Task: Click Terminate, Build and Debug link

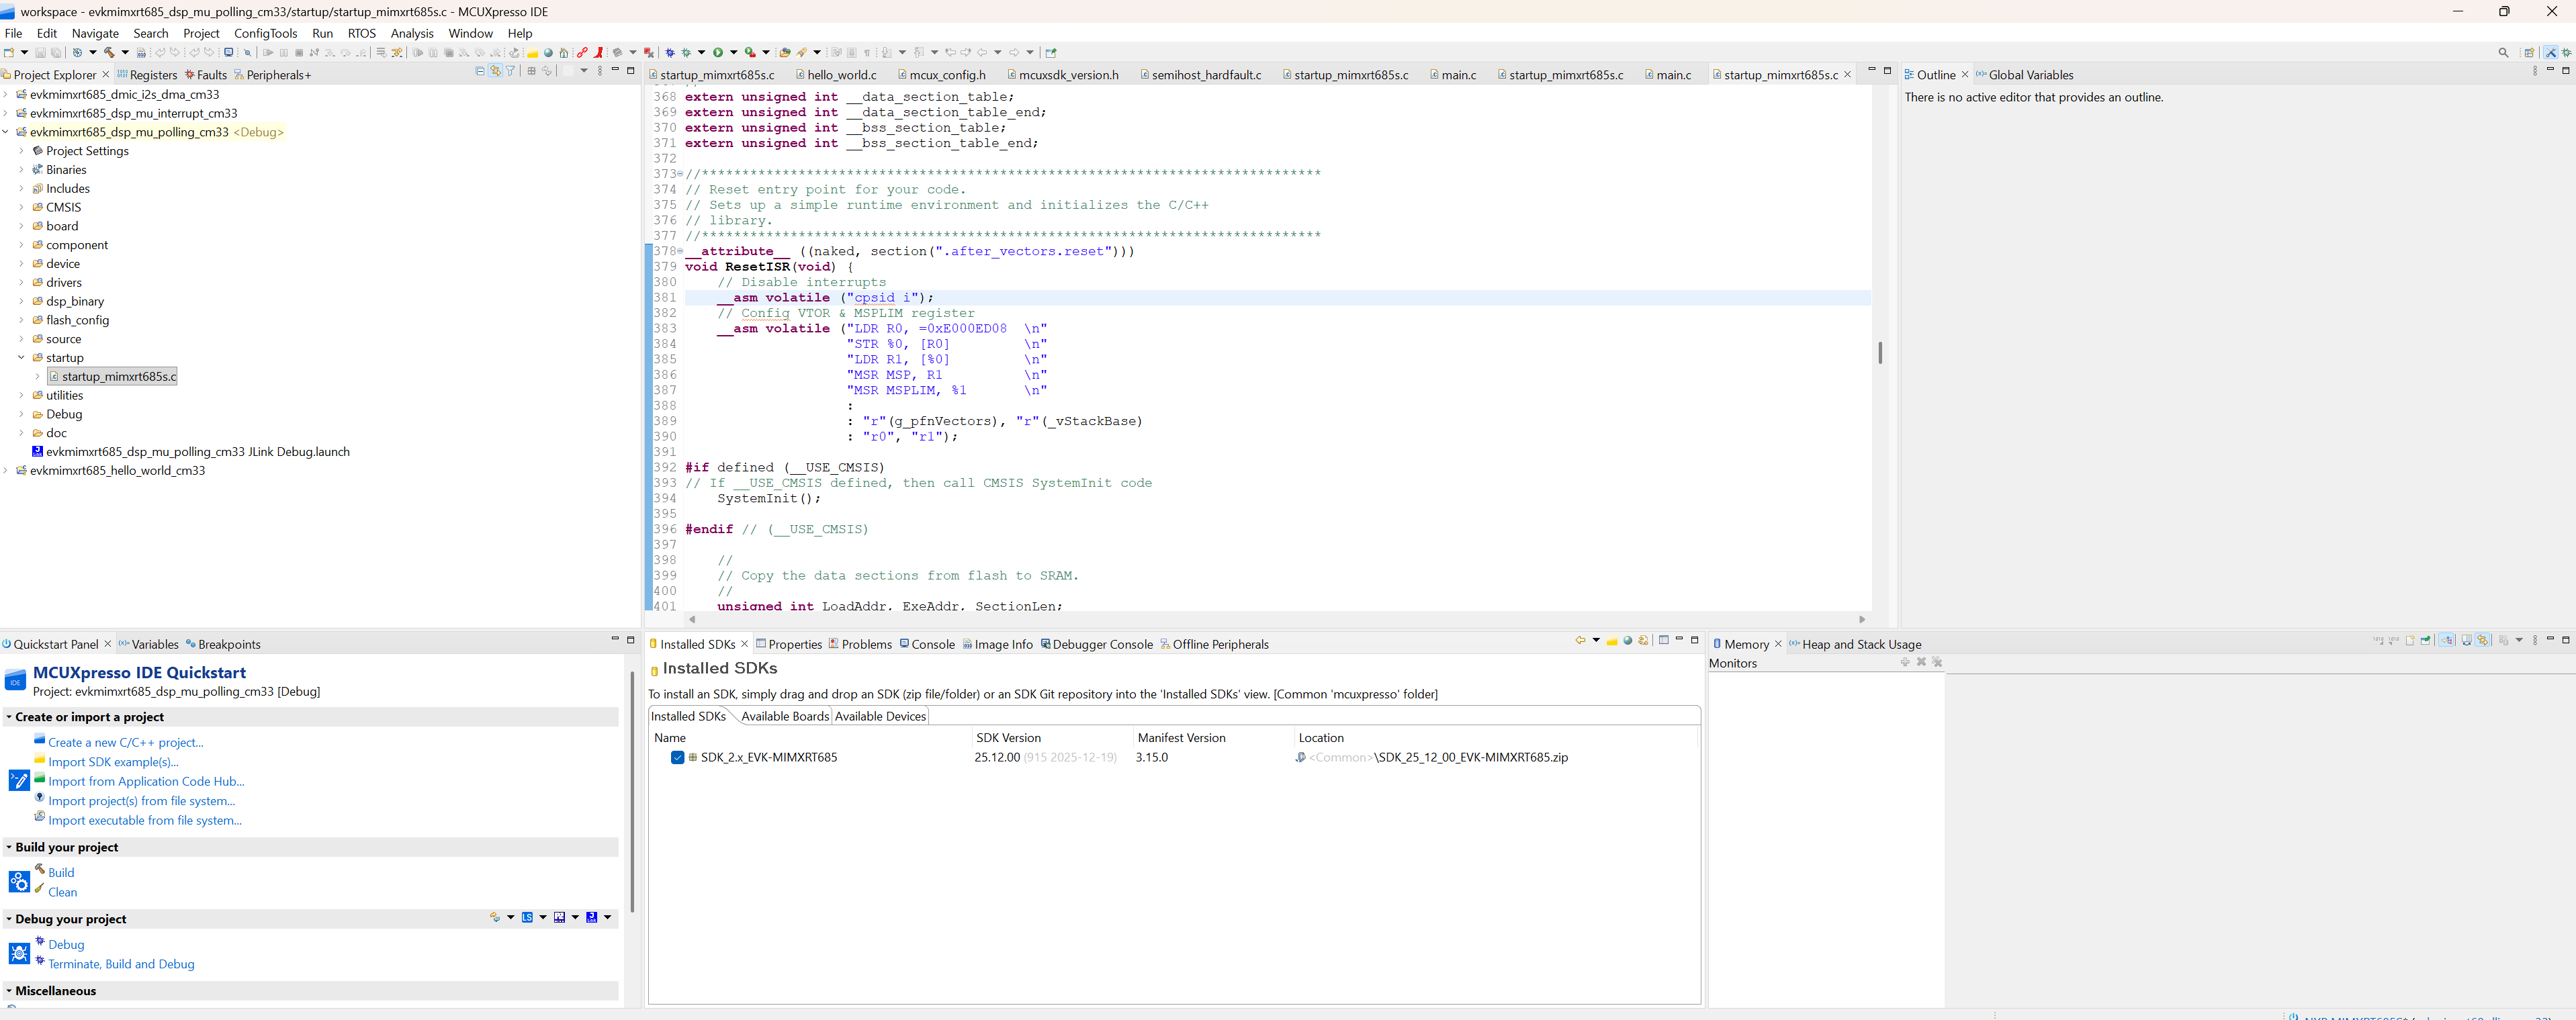Action: (x=121, y=964)
